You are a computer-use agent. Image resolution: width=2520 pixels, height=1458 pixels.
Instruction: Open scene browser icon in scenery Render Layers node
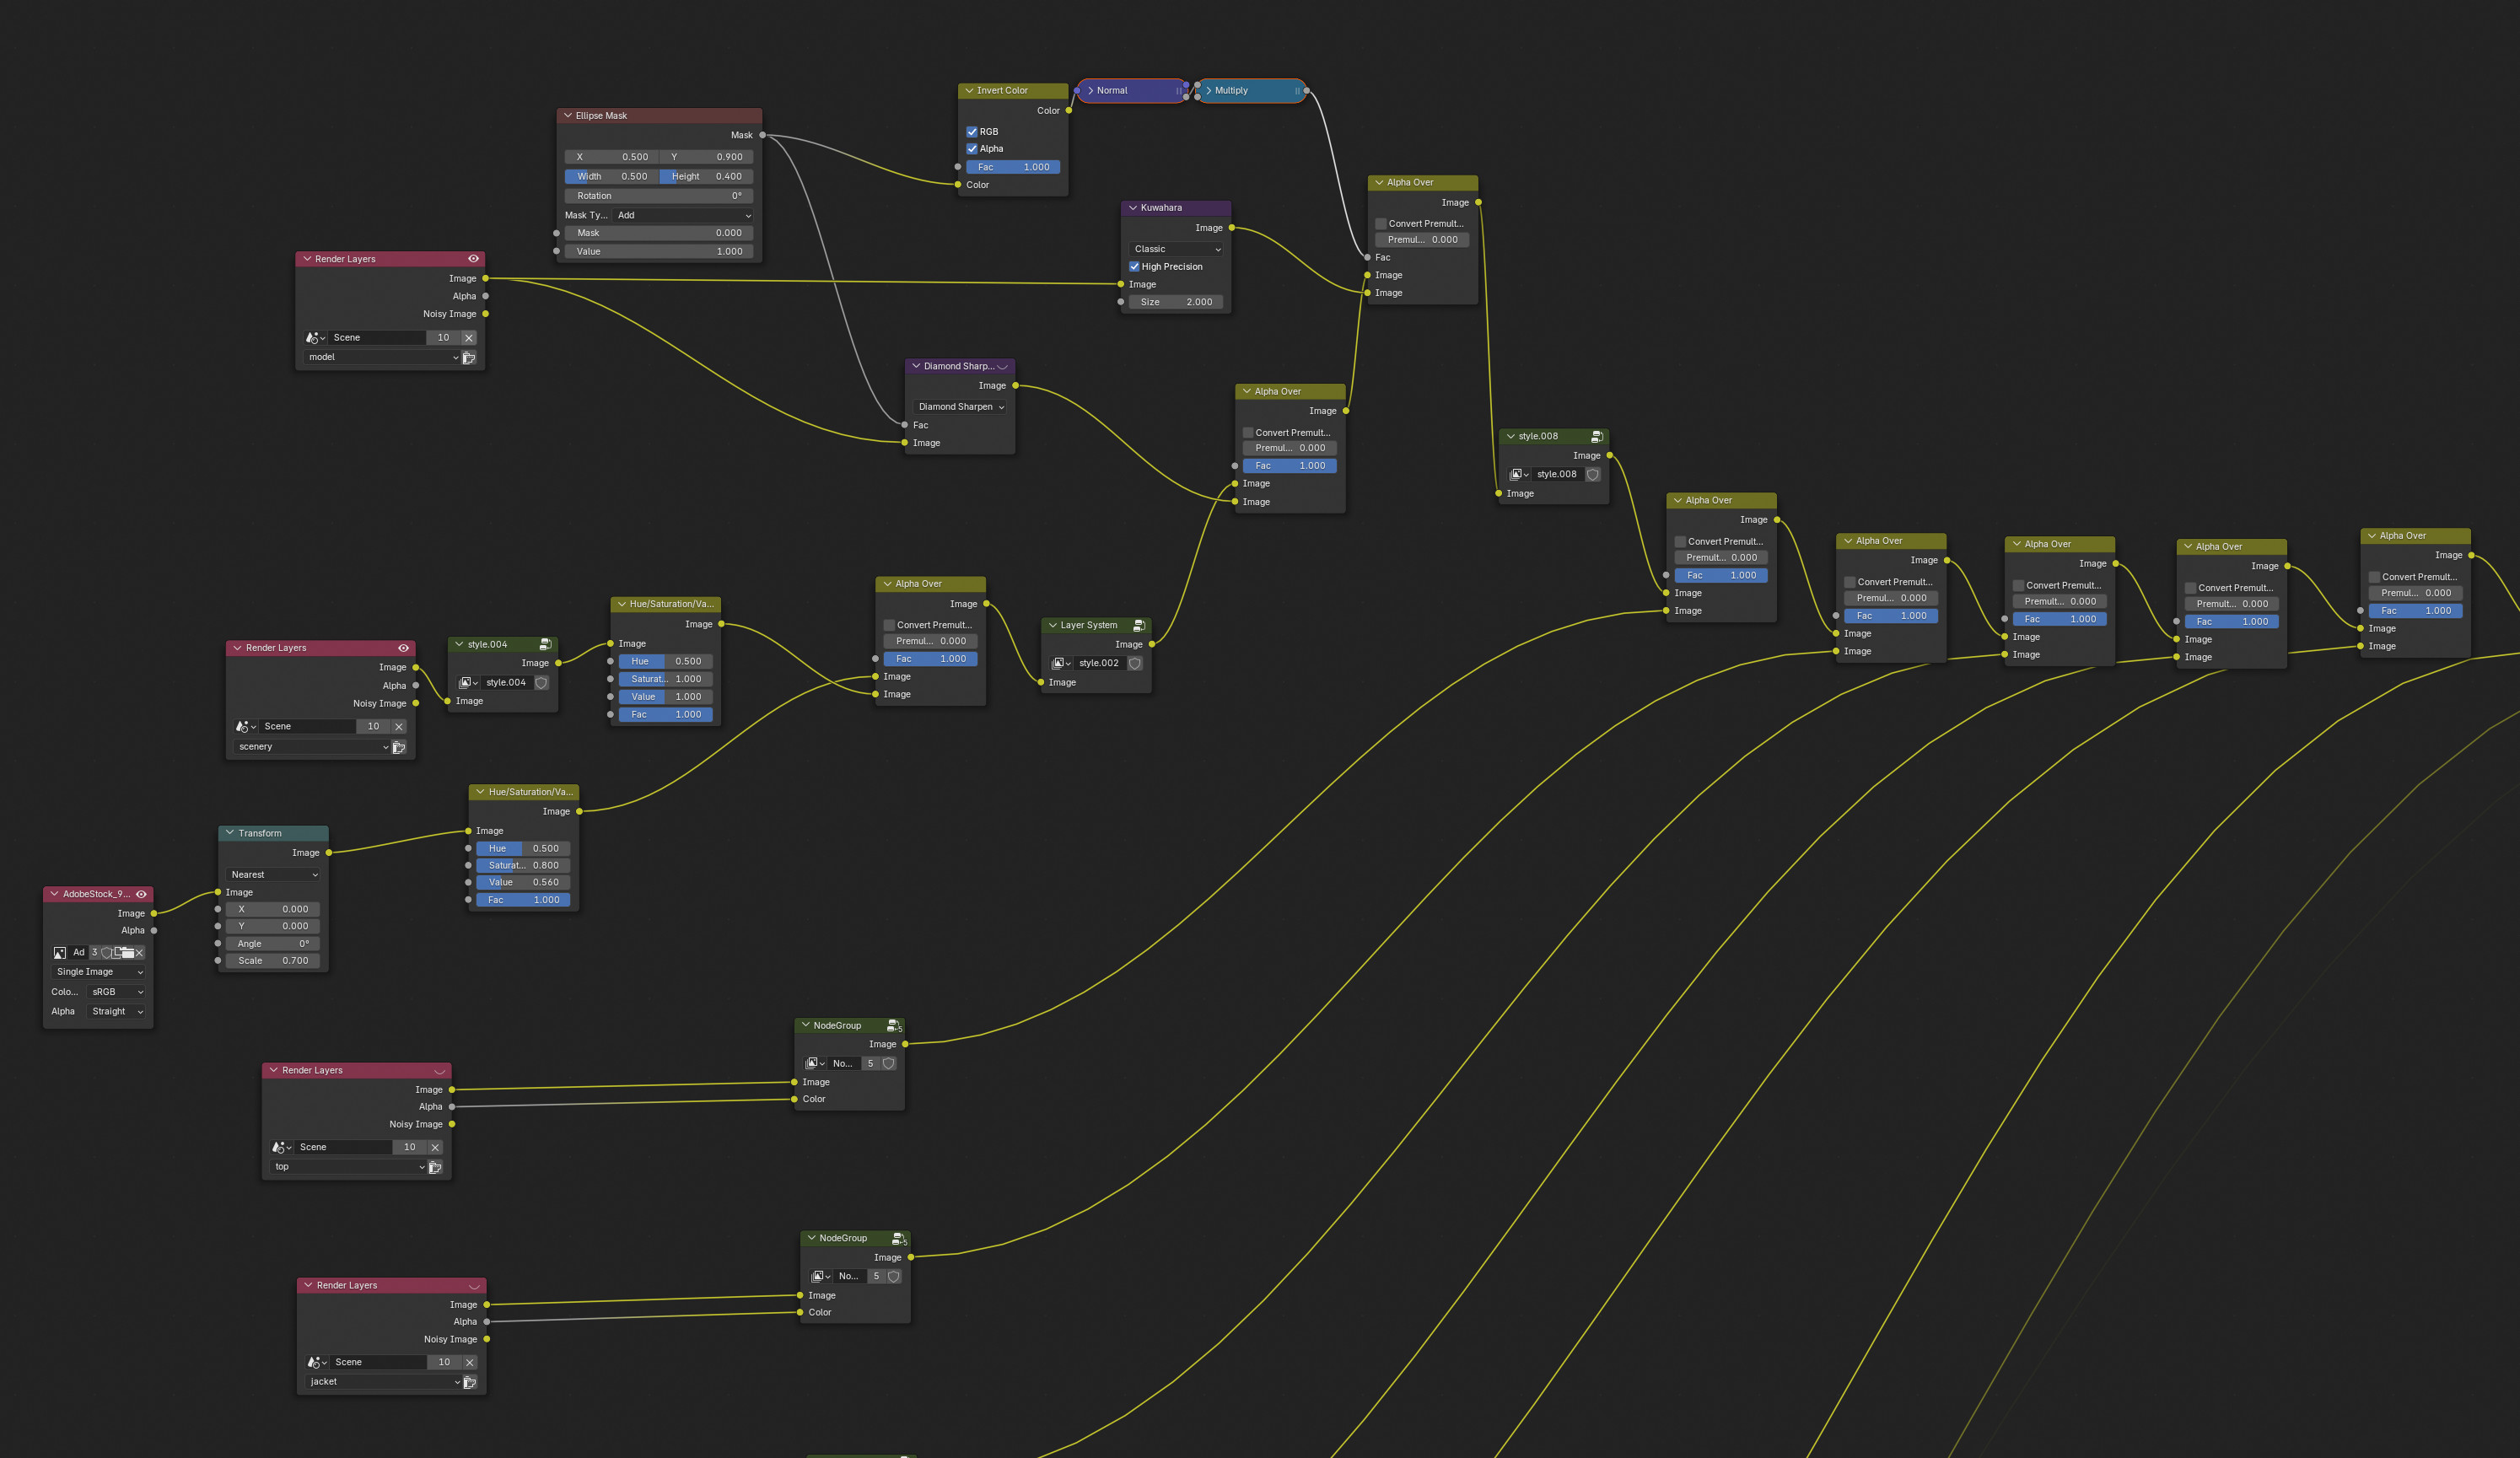(246, 727)
